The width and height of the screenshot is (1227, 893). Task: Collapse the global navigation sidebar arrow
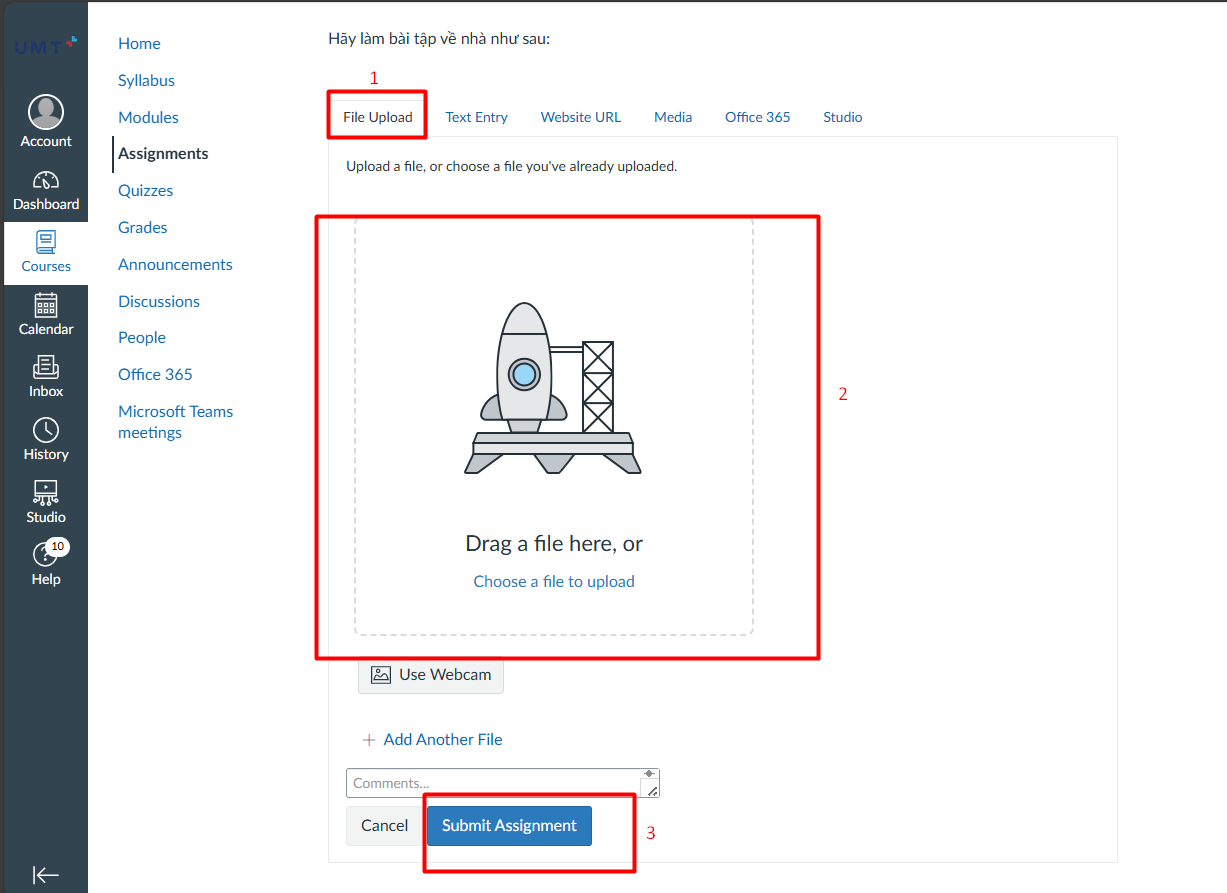pos(46,875)
